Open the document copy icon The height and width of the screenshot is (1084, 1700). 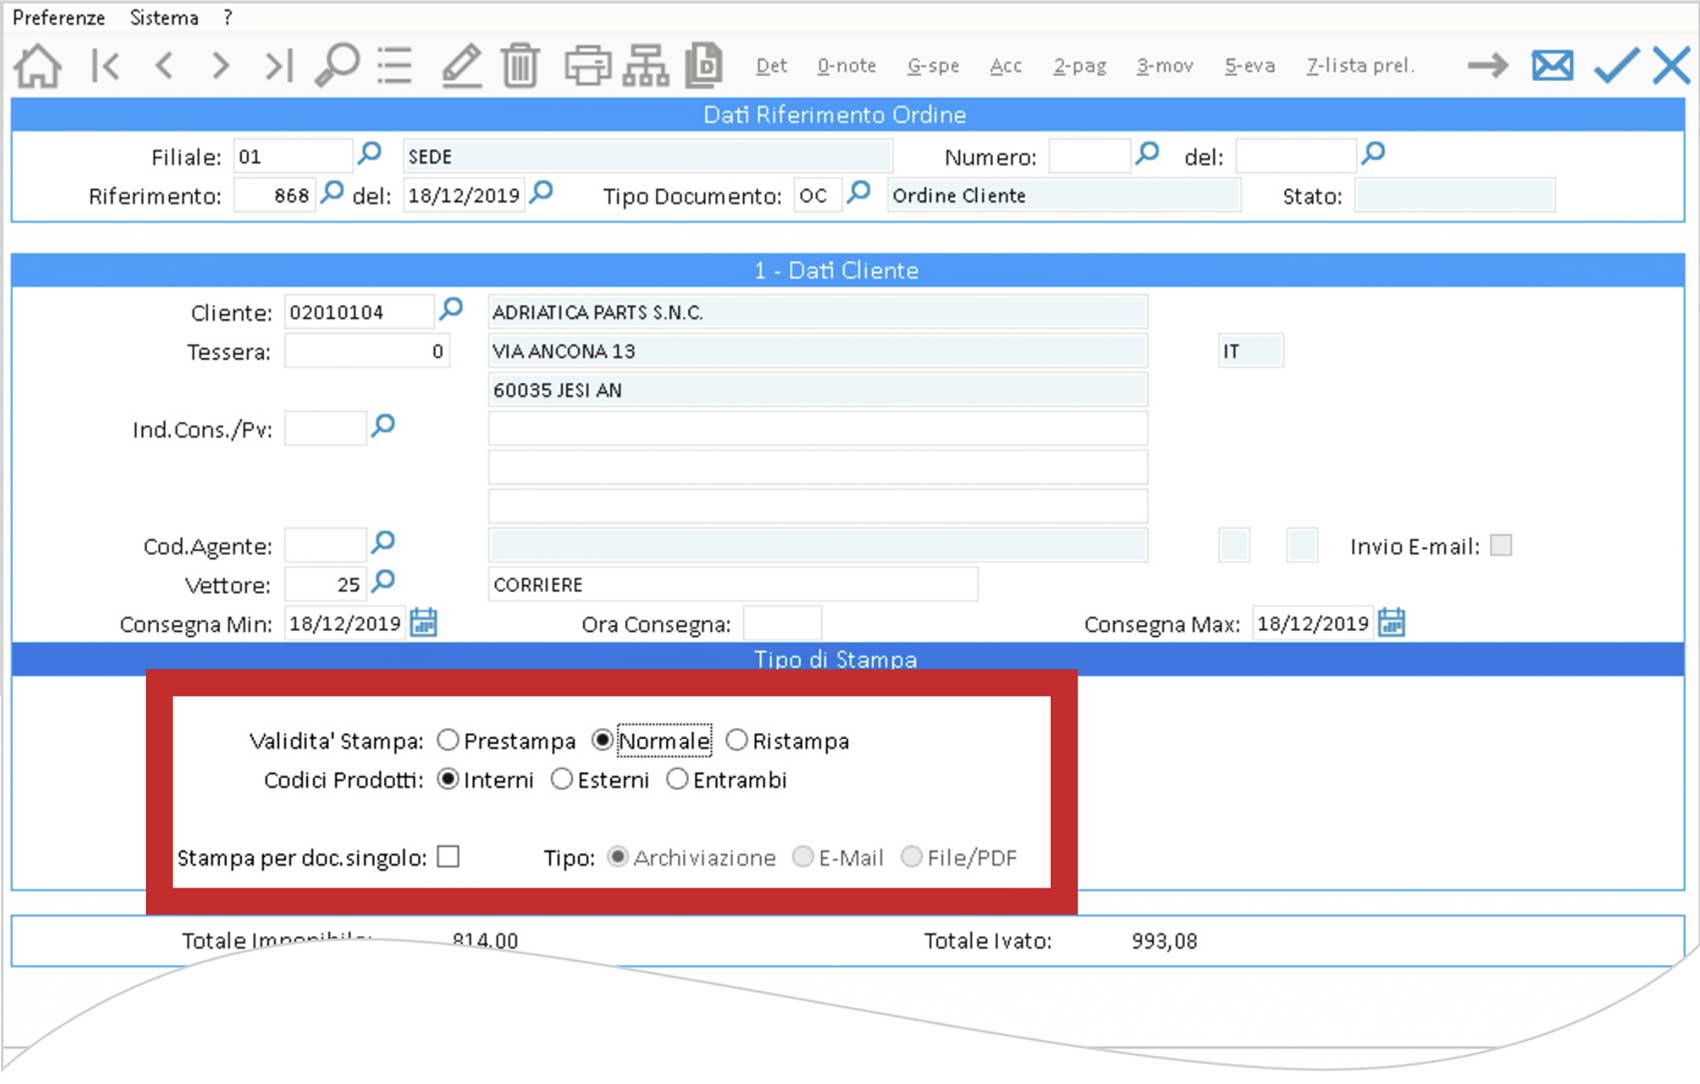(x=704, y=66)
